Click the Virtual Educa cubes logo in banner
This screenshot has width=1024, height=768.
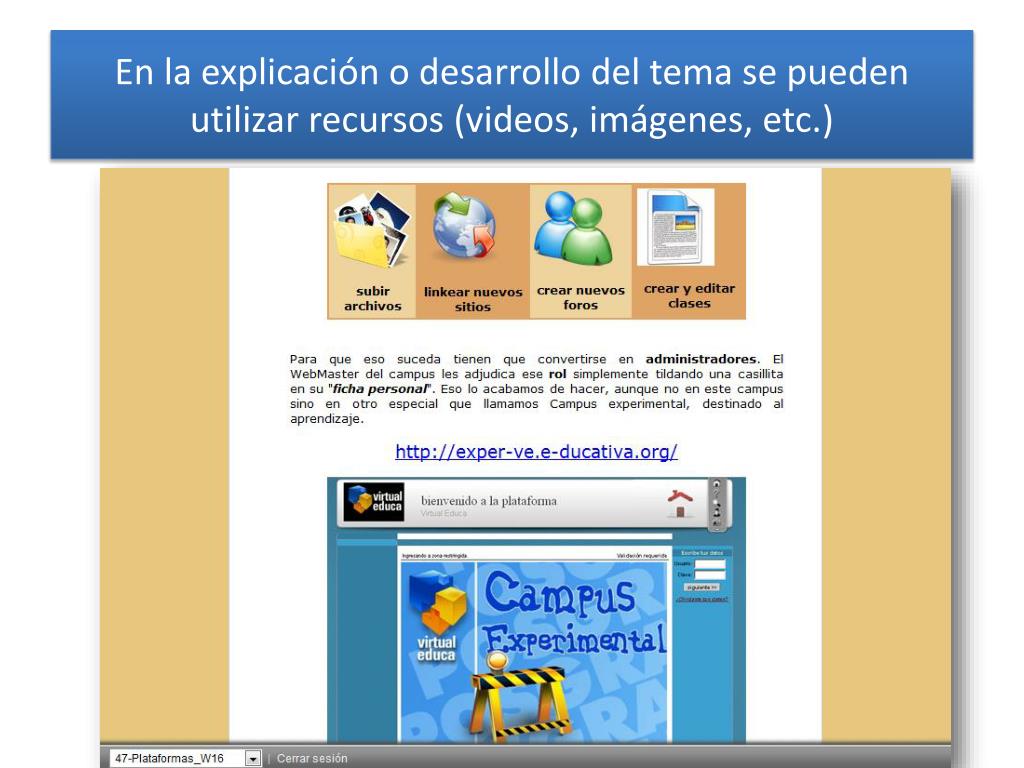click(x=437, y=617)
